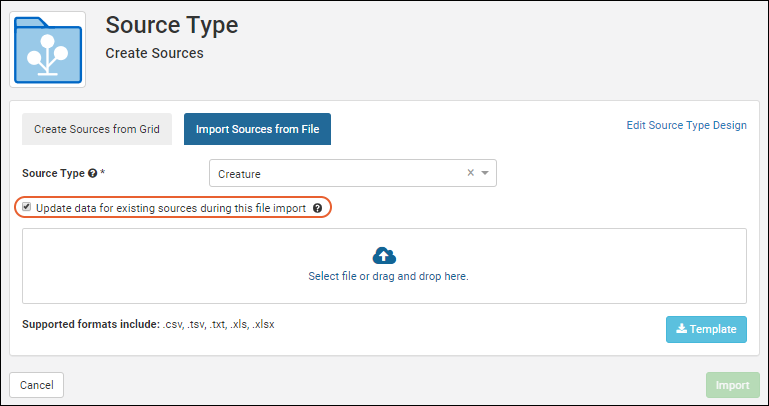Clear the Creature selection with the x icon
Screen dimensions: 769x406
coord(471,173)
